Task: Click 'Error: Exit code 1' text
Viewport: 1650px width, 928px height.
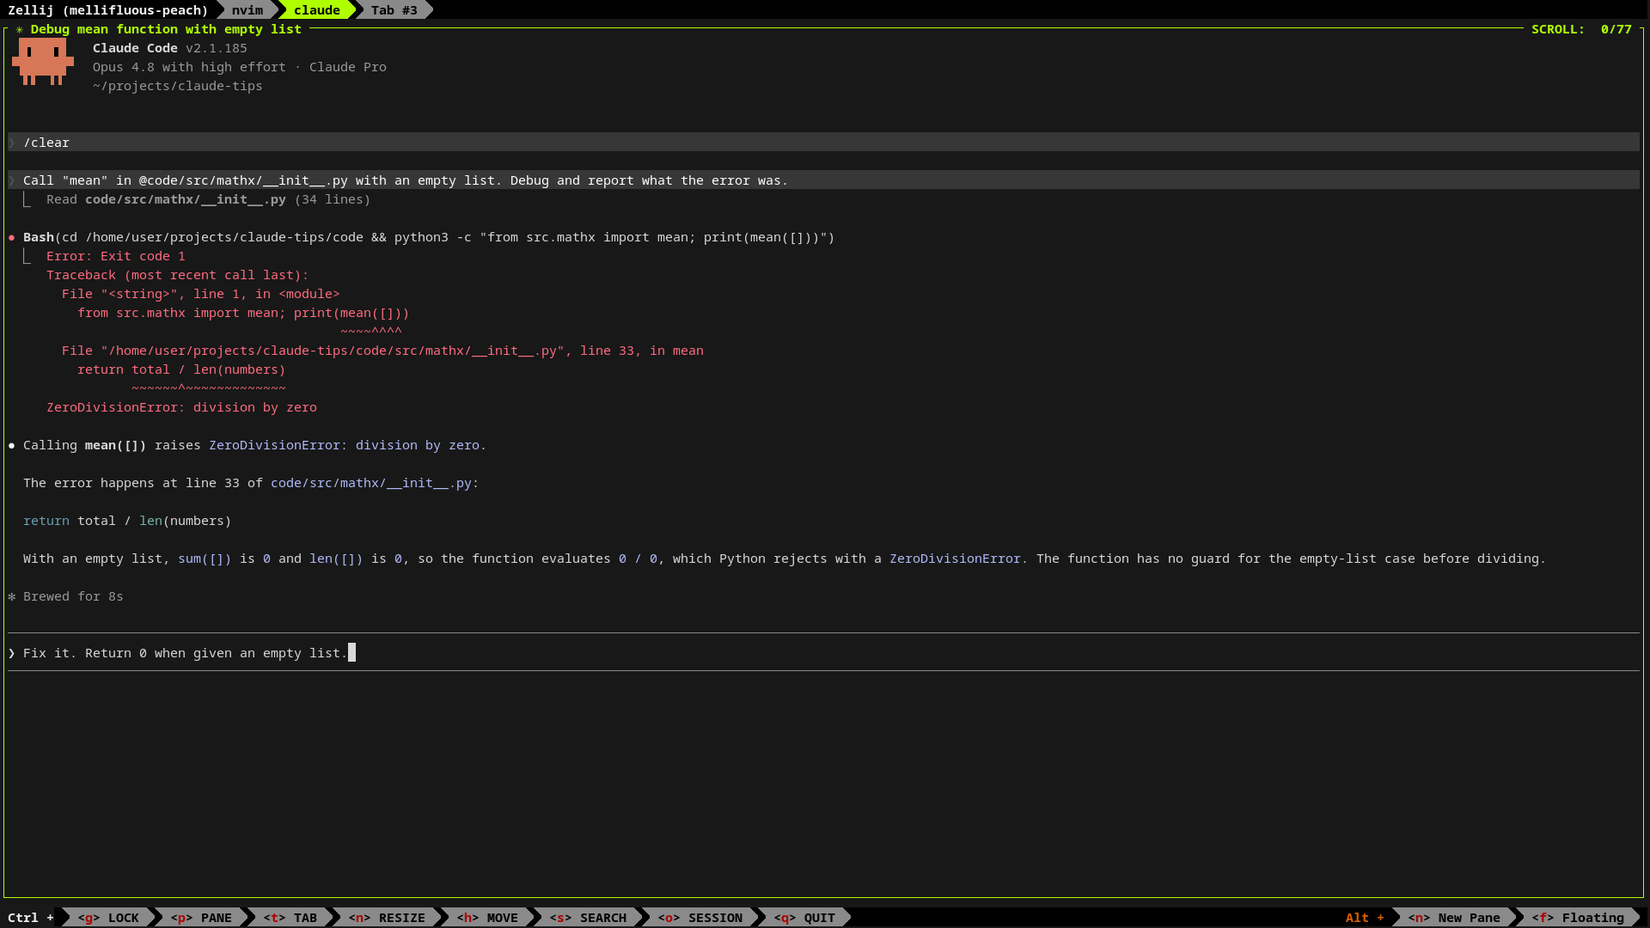Action: 116,256
